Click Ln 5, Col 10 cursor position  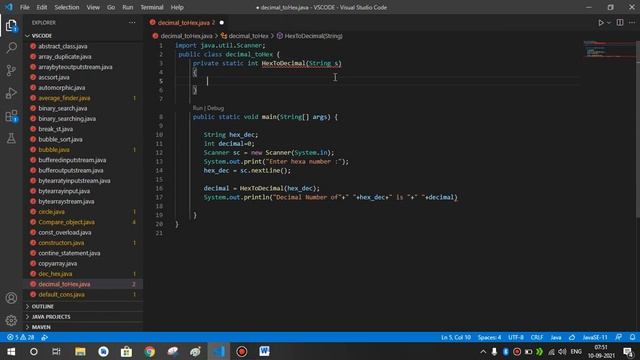click(x=456, y=338)
